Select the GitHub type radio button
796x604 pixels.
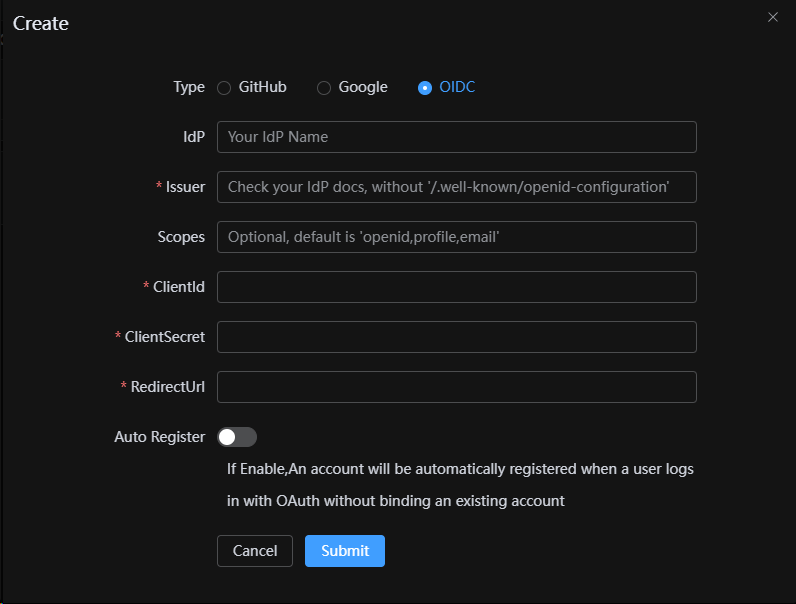coord(225,88)
